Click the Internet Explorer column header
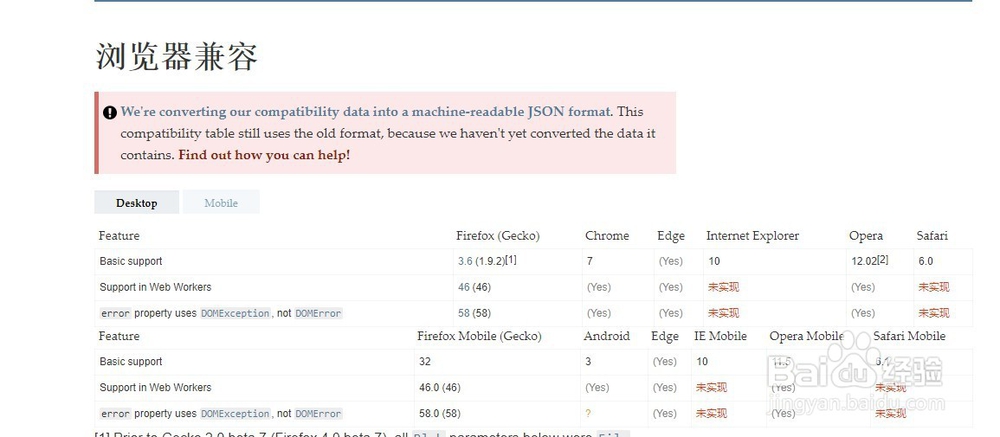The width and height of the screenshot is (1000, 437). point(752,236)
